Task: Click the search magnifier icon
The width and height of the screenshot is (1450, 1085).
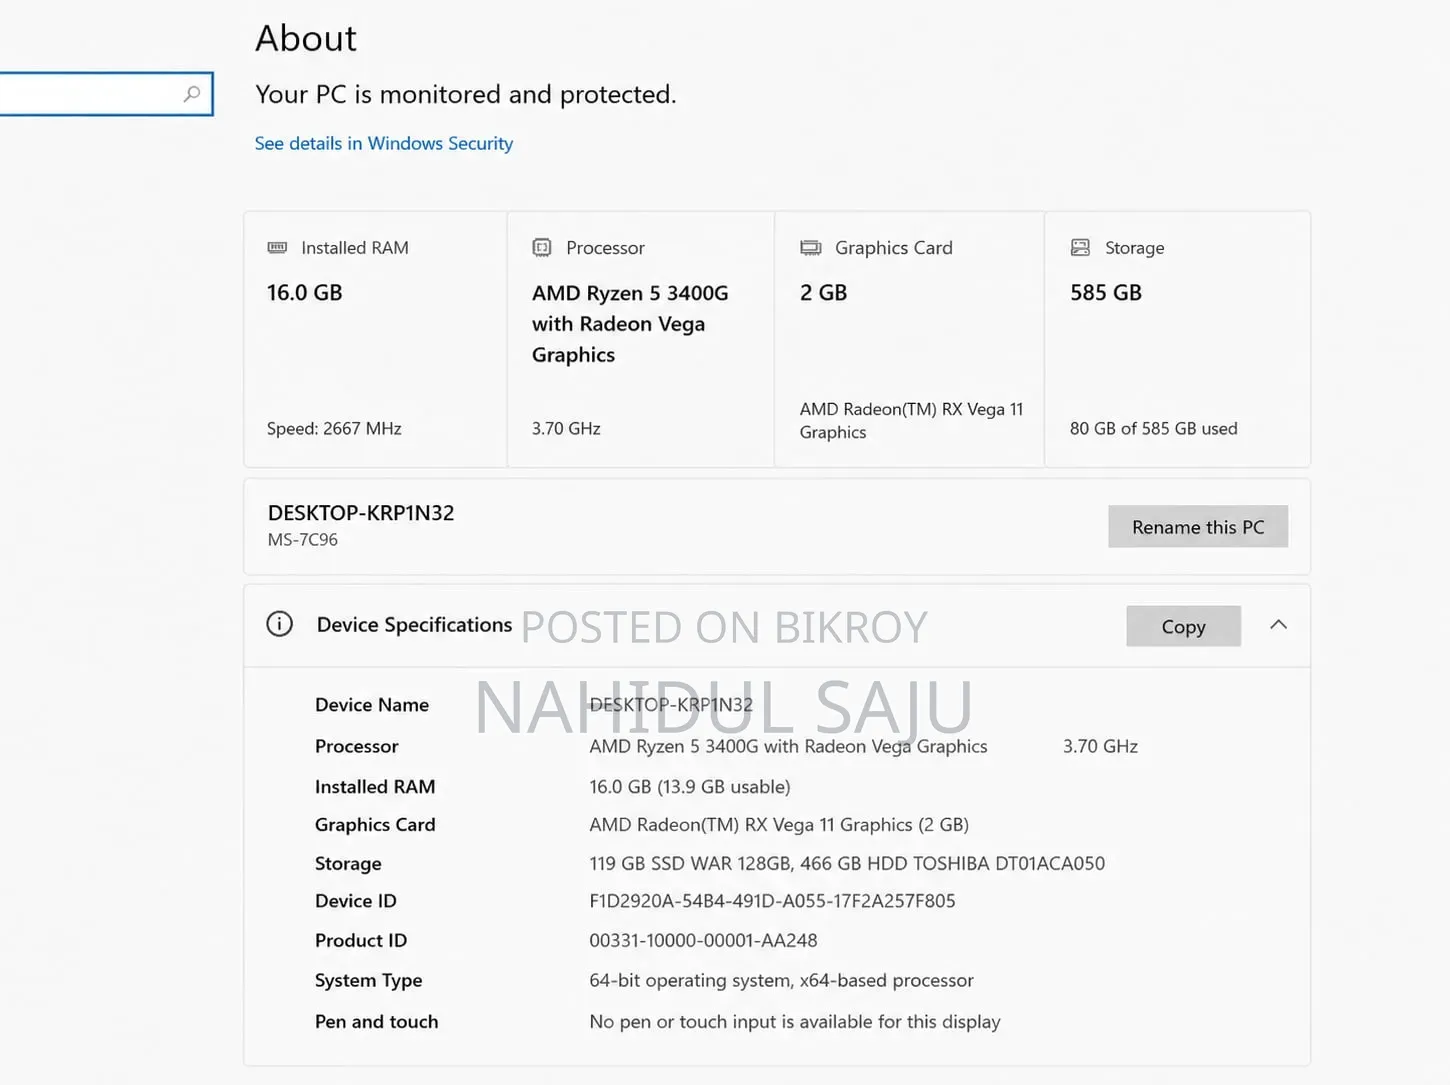Action: pos(192,94)
